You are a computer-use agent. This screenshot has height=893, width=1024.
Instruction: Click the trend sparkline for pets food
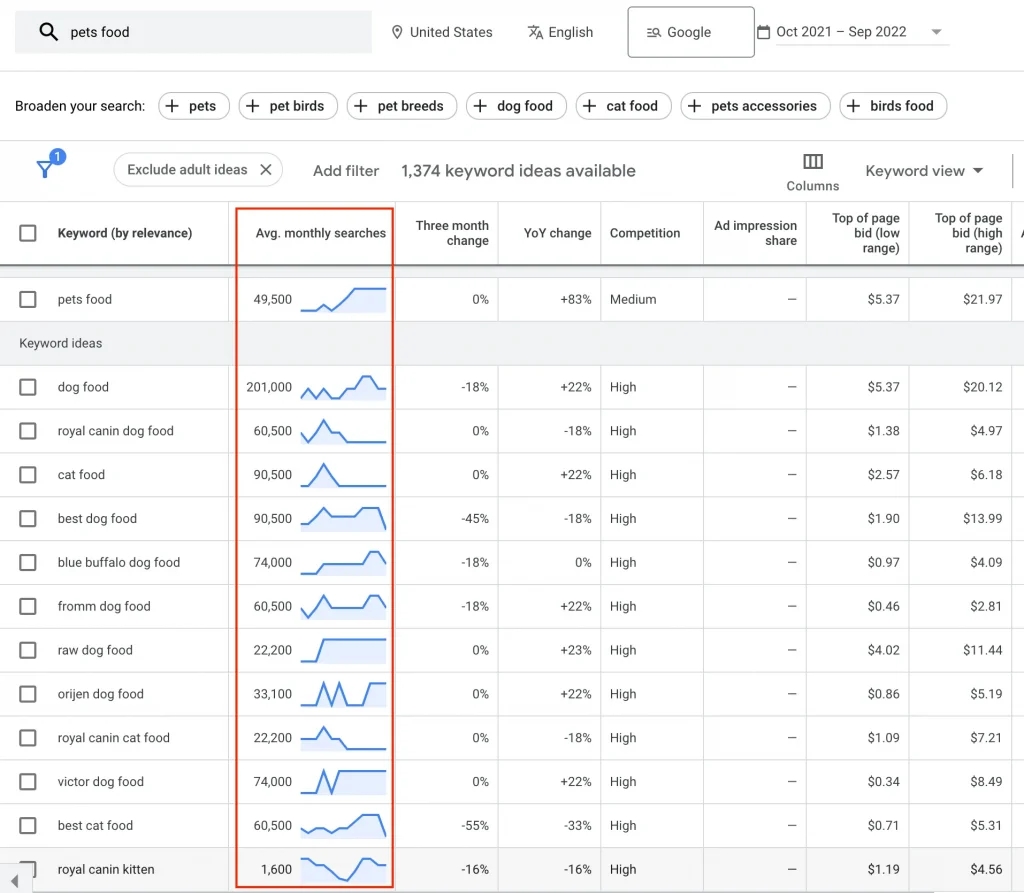click(x=344, y=300)
